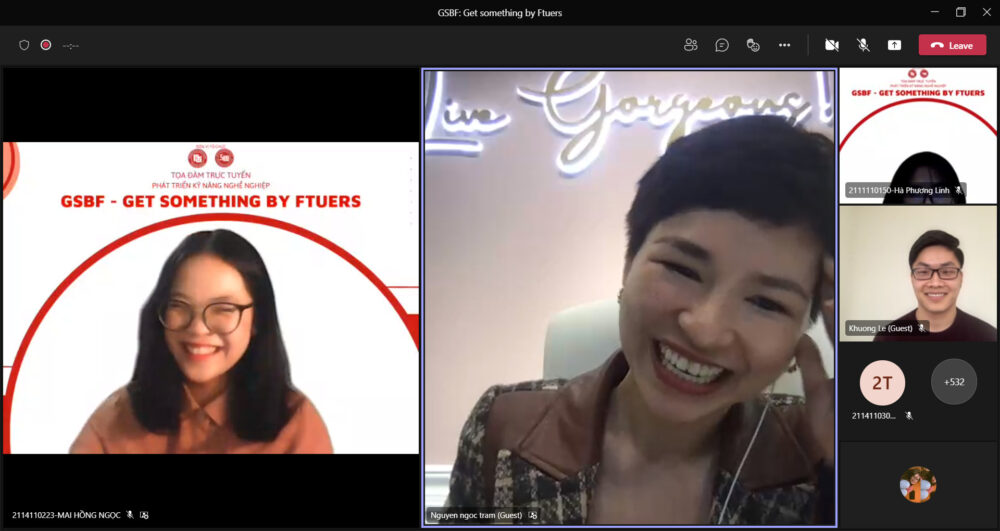Screen dimensions: 1000x531
Task: Click the red recording indicator
Action: pos(46,45)
